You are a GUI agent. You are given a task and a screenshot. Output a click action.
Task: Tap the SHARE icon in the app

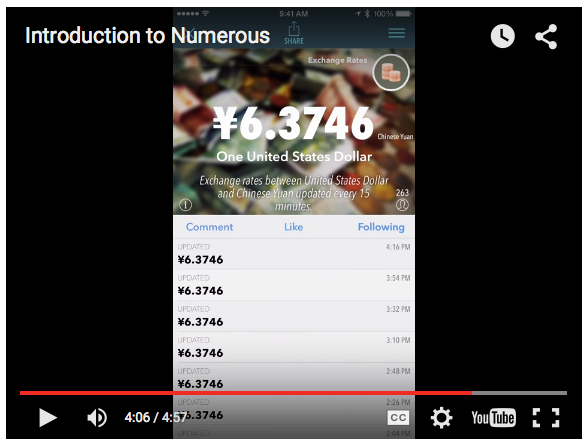pyautogui.click(x=294, y=33)
